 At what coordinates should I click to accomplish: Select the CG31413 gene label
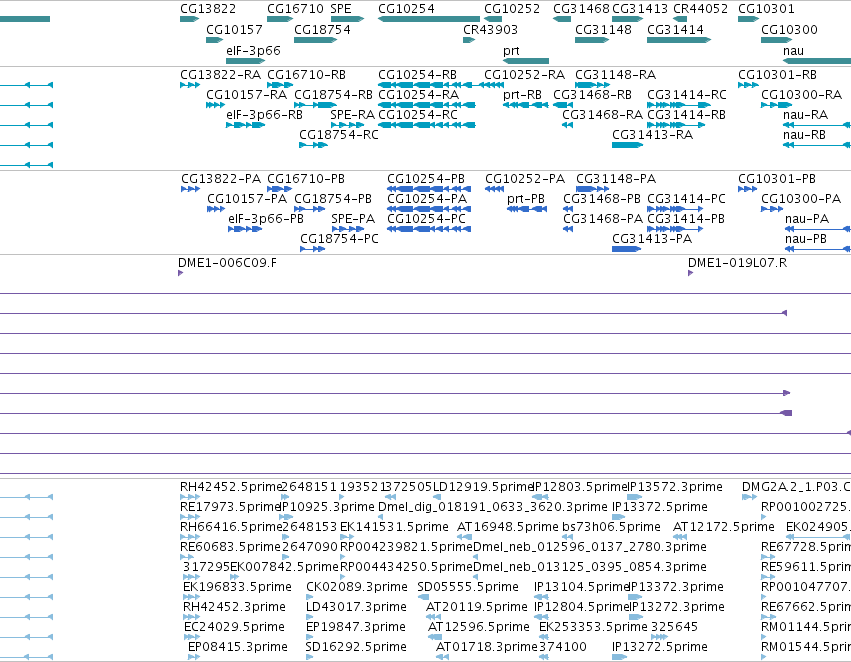pos(640,9)
